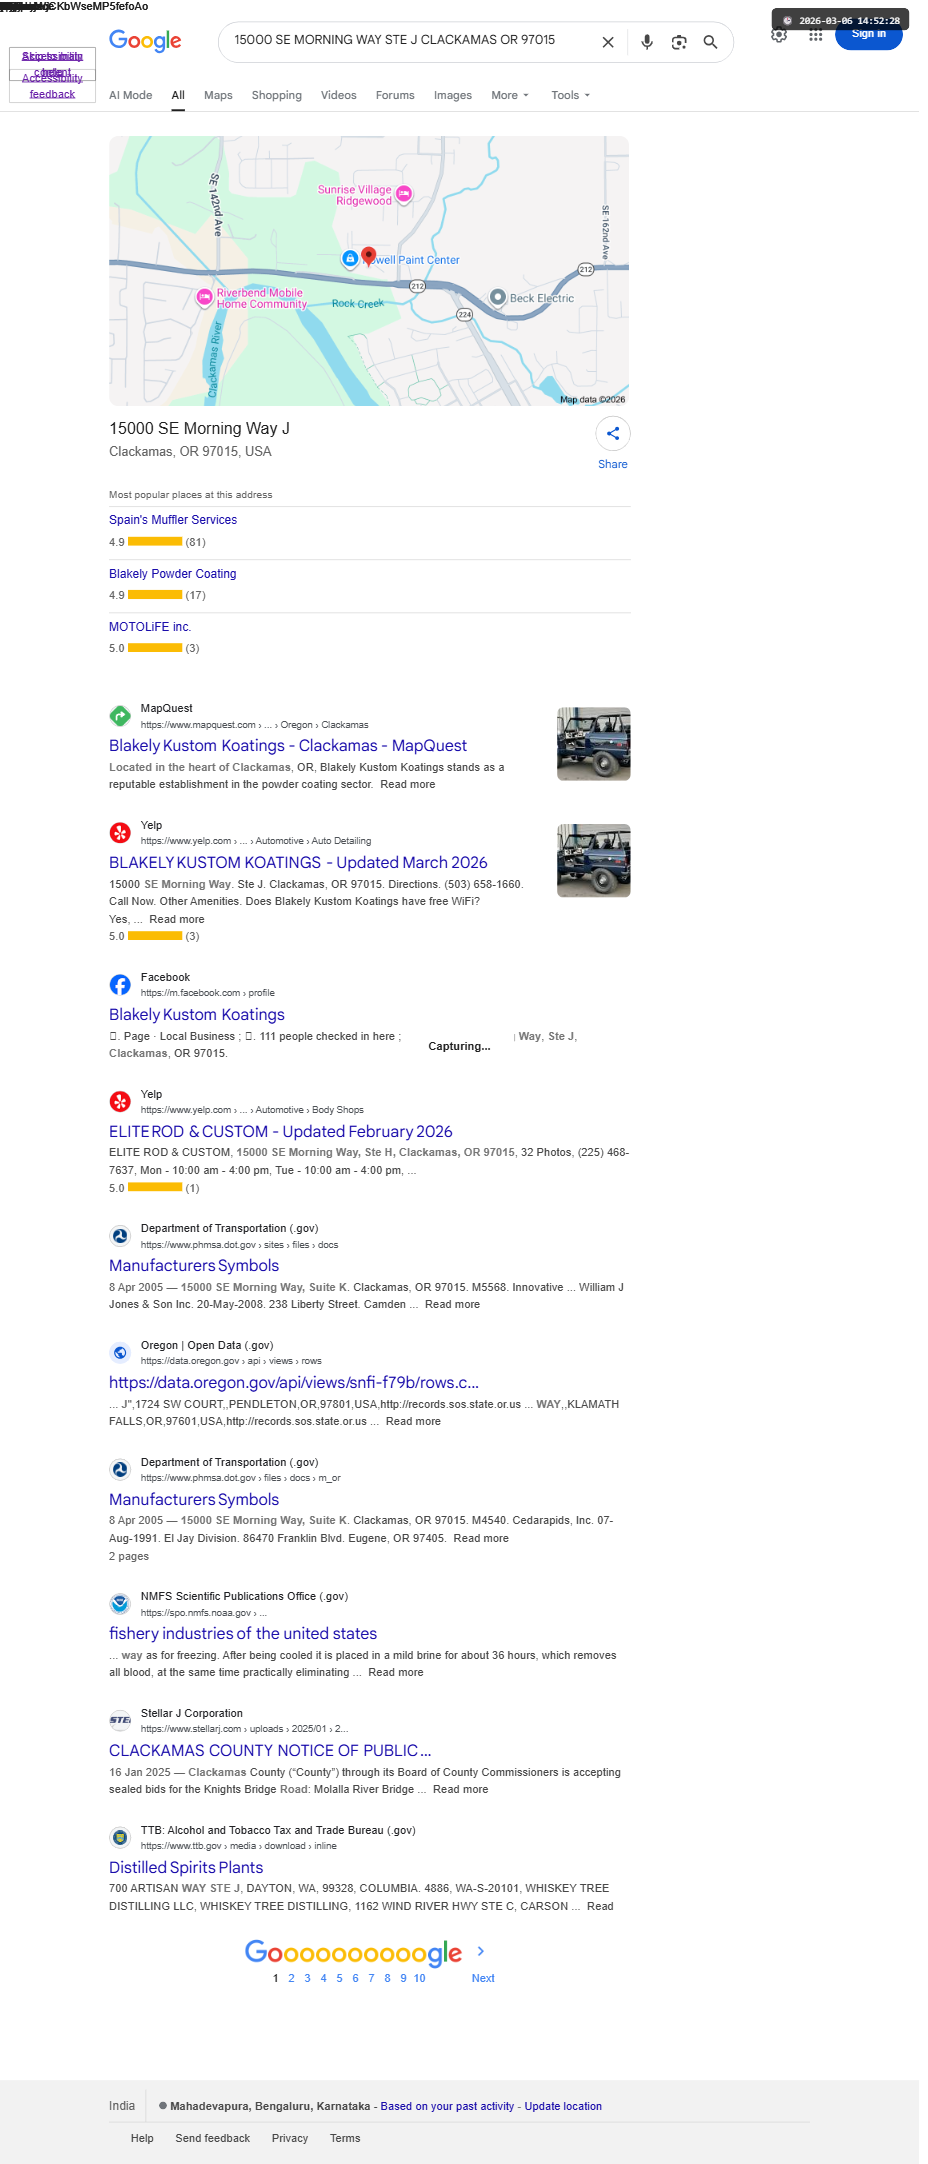
Task: Clear the search box with X icon
Action: coord(607,42)
